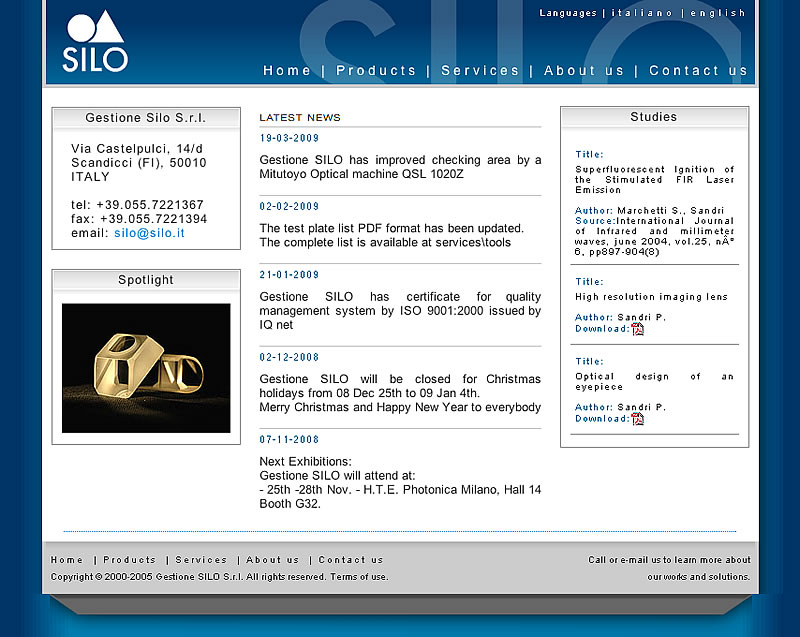Open Contact us in the footer links
The image size is (800, 637).
pos(351,559)
